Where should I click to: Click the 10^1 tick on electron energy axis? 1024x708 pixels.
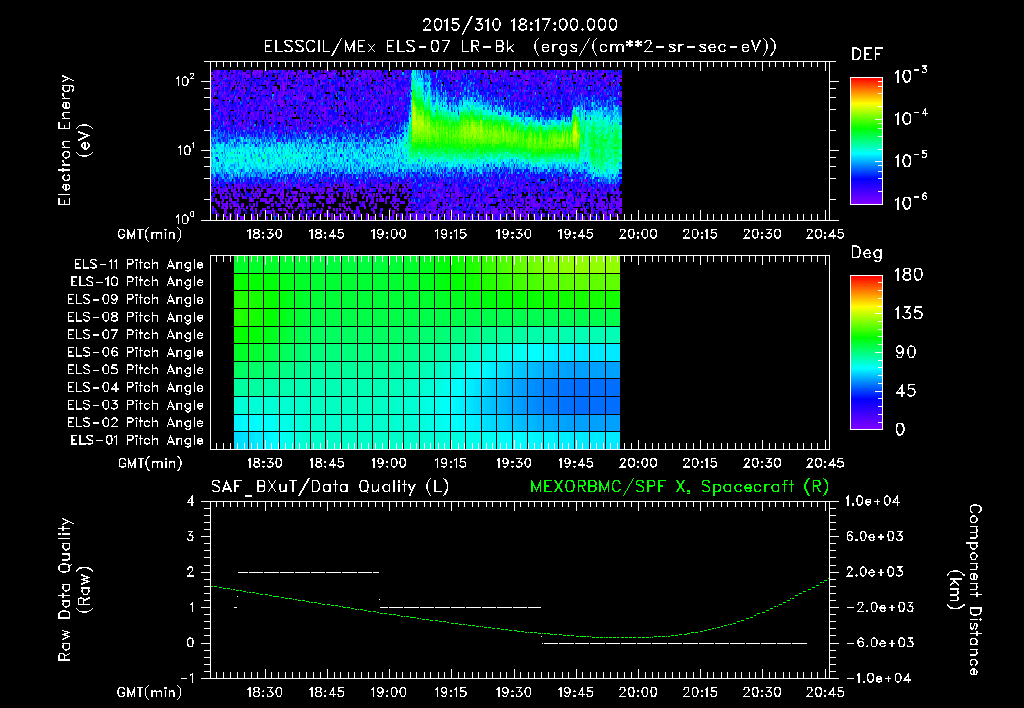click(x=185, y=150)
